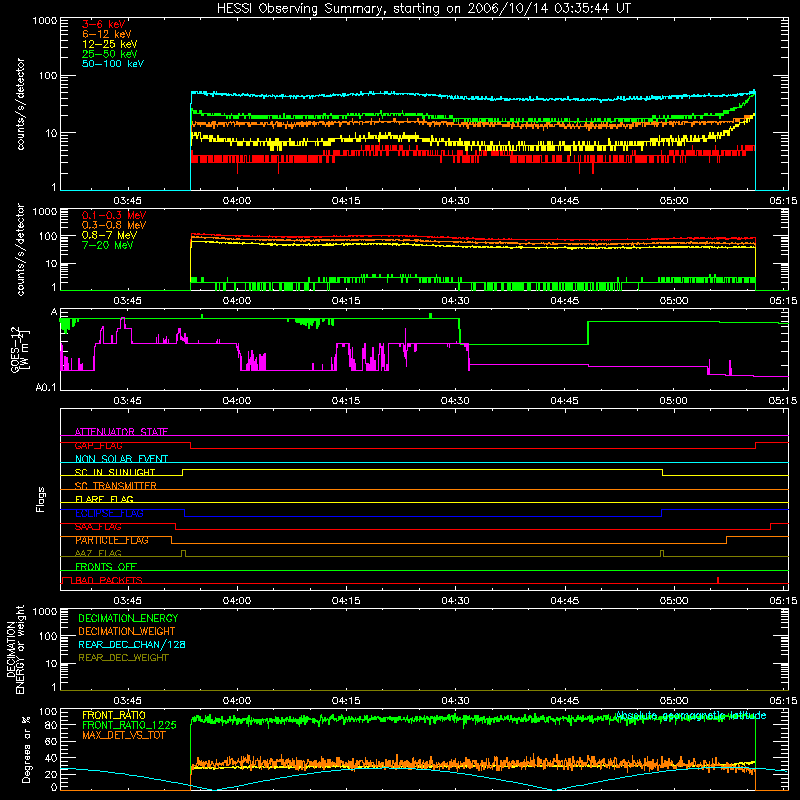Select the 0.1-0.3 MeV legend label
This screenshot has height=800, width=800.
click(x=114, y=215)
